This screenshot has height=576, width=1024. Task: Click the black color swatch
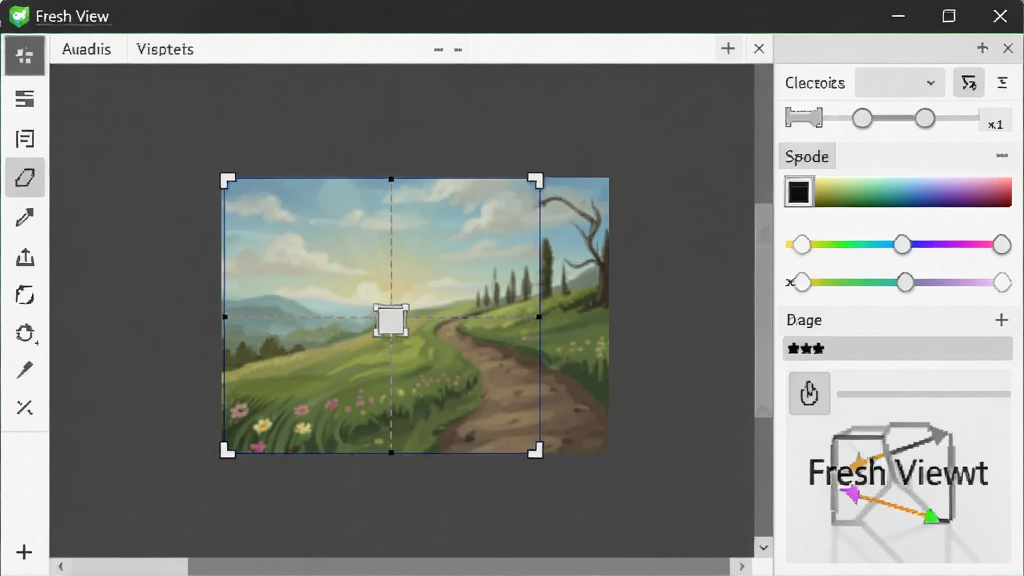(799, 192)
